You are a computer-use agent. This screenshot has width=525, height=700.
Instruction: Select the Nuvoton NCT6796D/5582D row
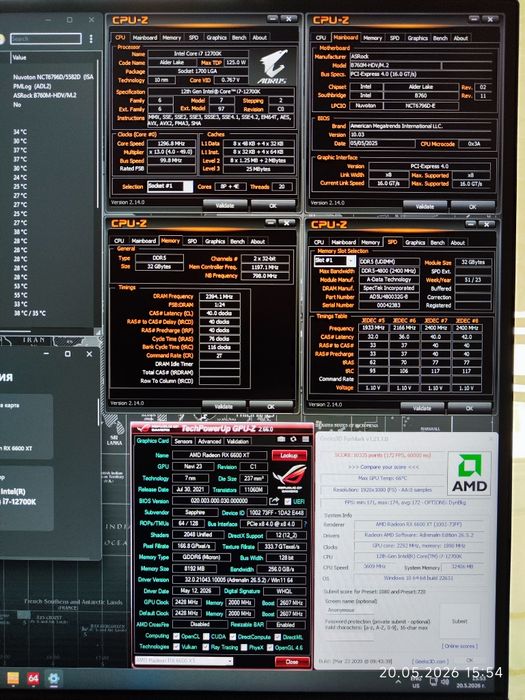[53, 77]
